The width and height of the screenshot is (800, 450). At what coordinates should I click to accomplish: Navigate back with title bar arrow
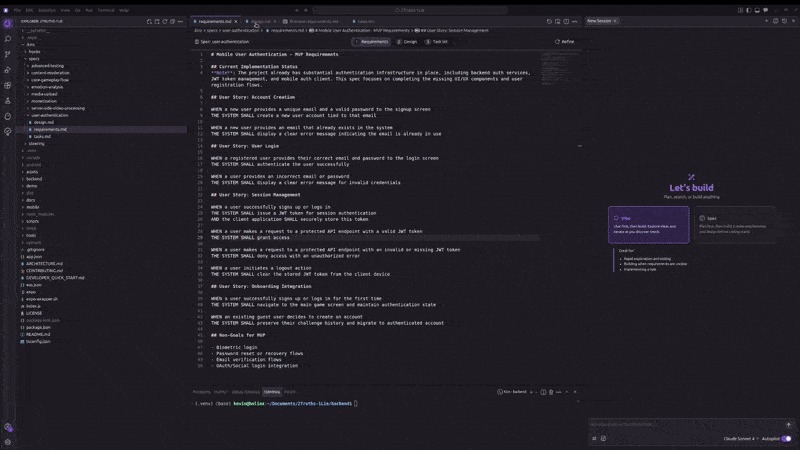point(296,10)
